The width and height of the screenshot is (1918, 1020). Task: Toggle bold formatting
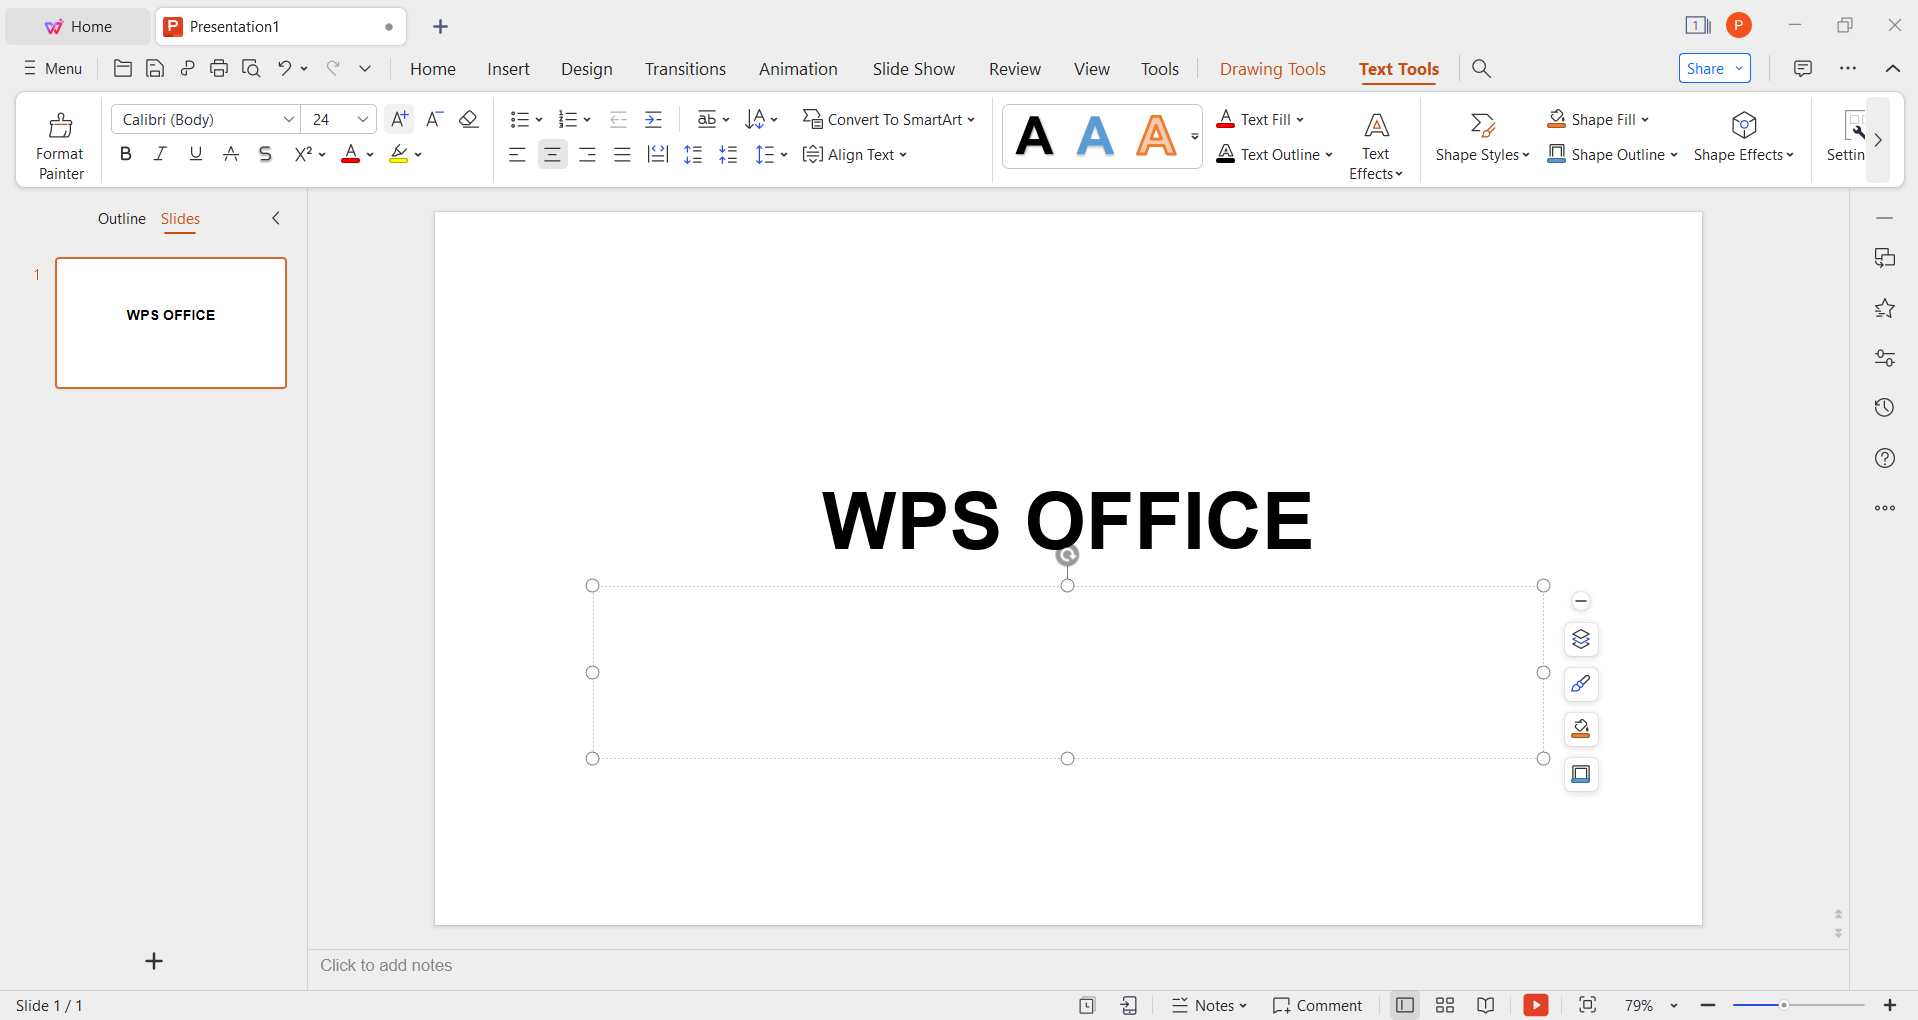[x=125, y=154]
